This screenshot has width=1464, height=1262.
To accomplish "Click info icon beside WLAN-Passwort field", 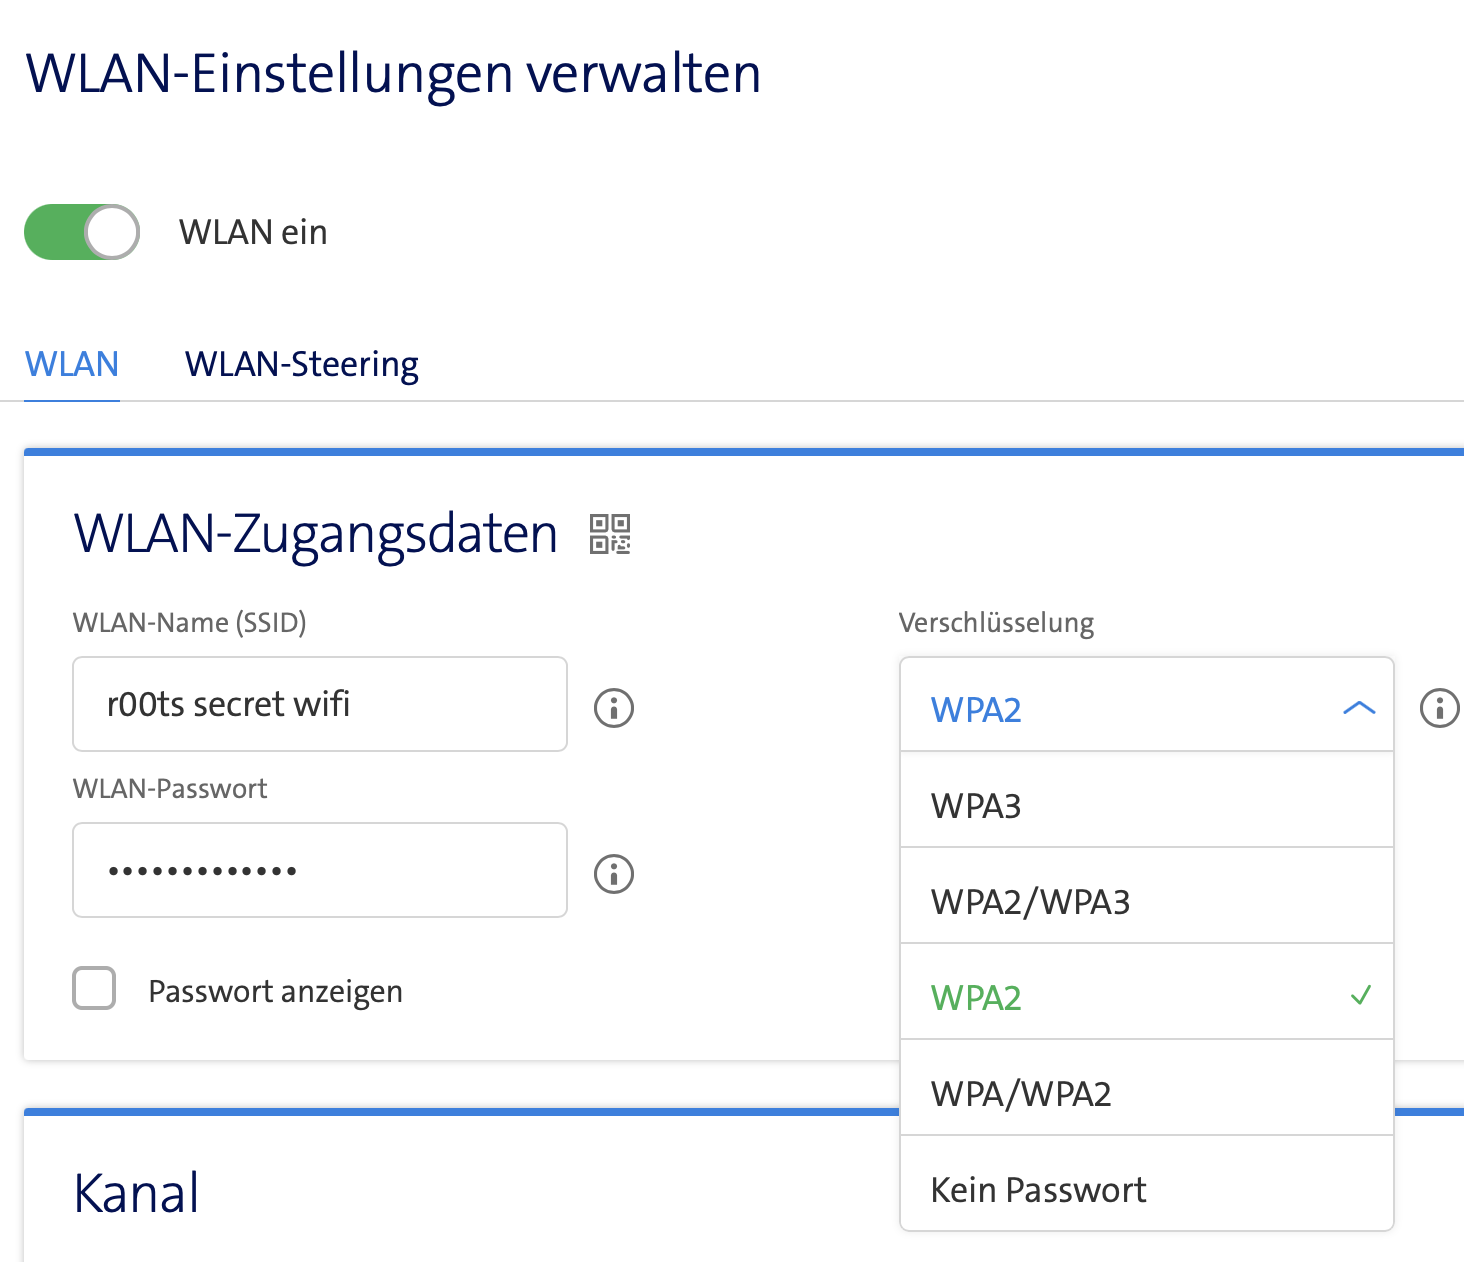I will click(614, 874).
